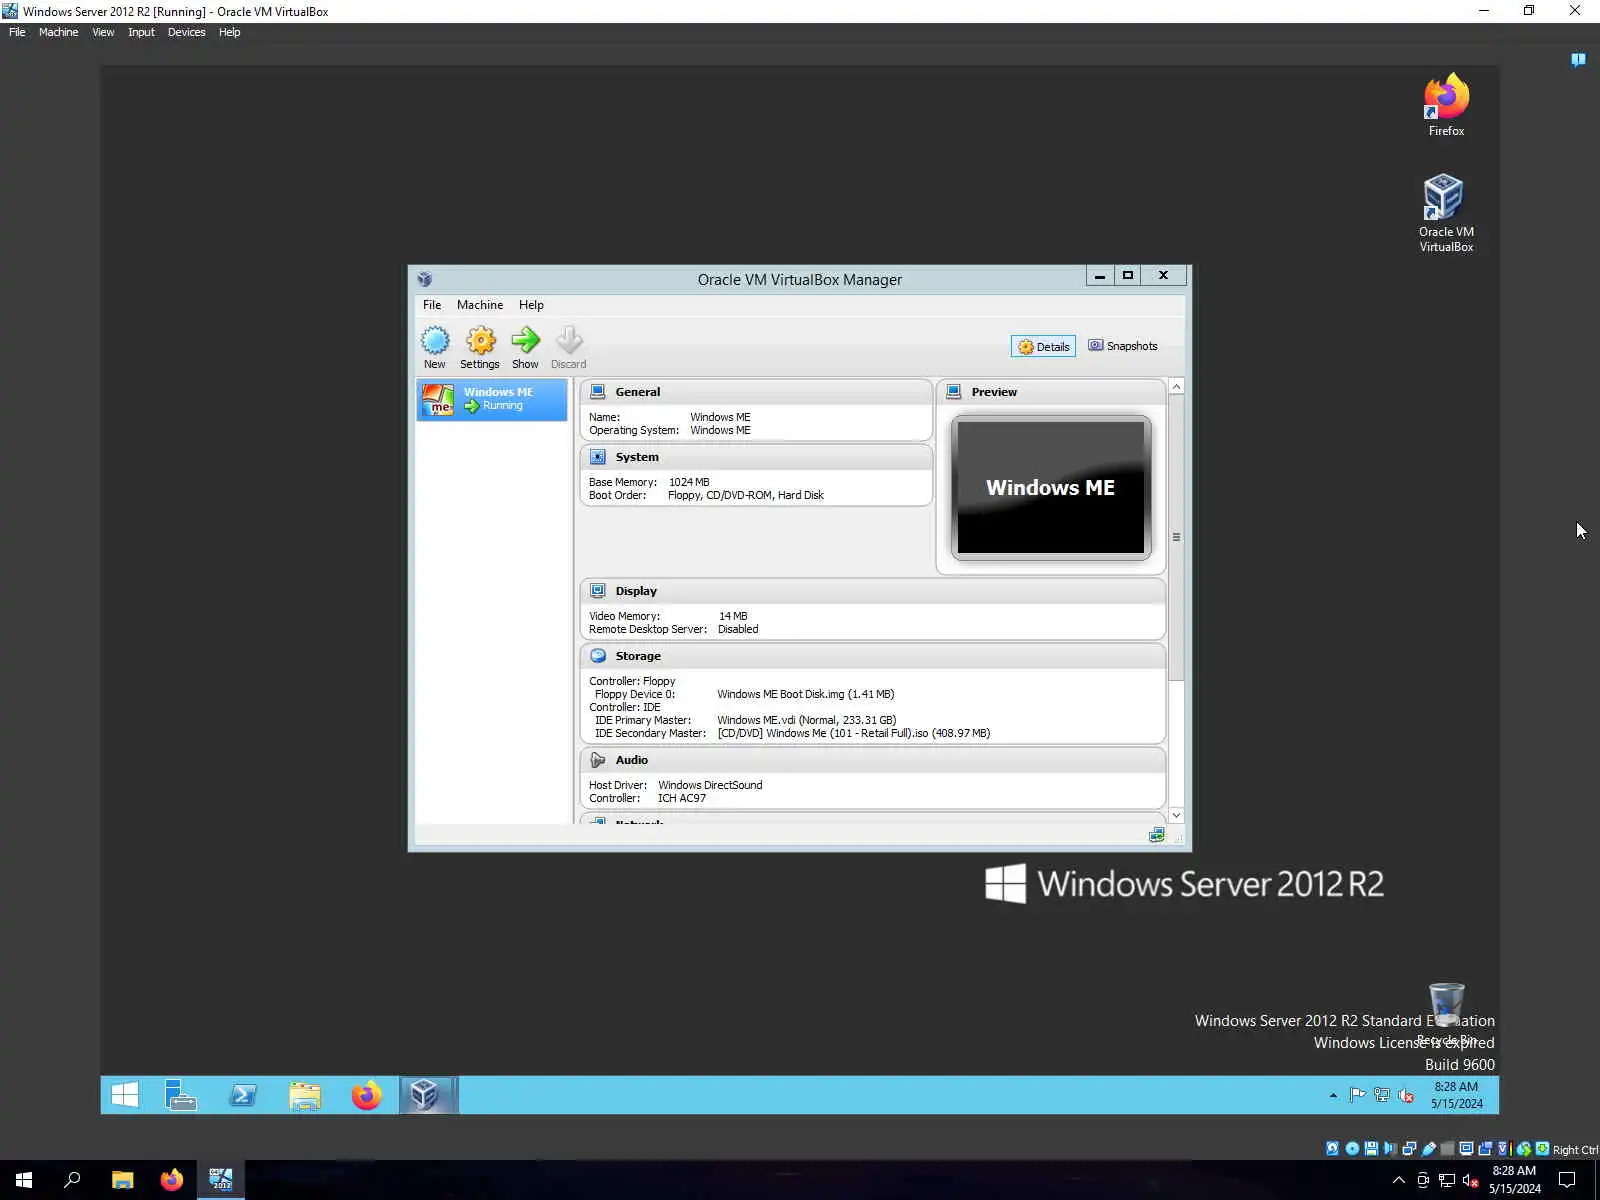Click the "1024 MB" base memory value
1600x1200 pixels.
tap(689, 482)
